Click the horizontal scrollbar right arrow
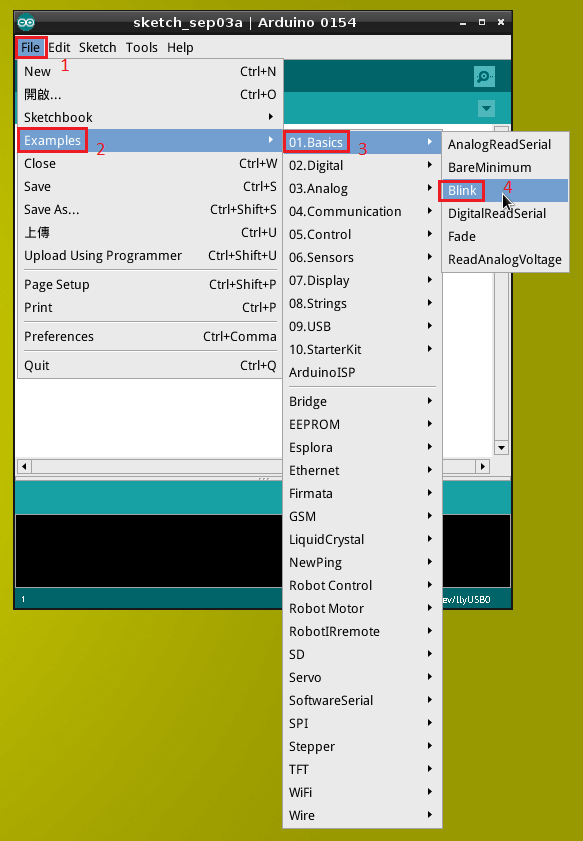 (483, 466)
